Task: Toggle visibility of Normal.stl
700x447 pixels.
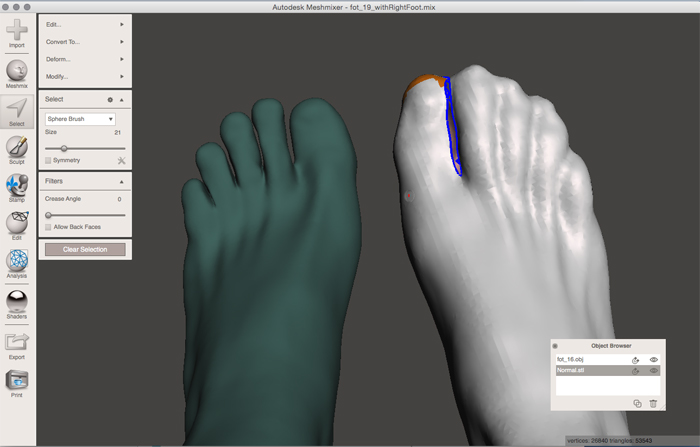Action: tap(654, 371)
